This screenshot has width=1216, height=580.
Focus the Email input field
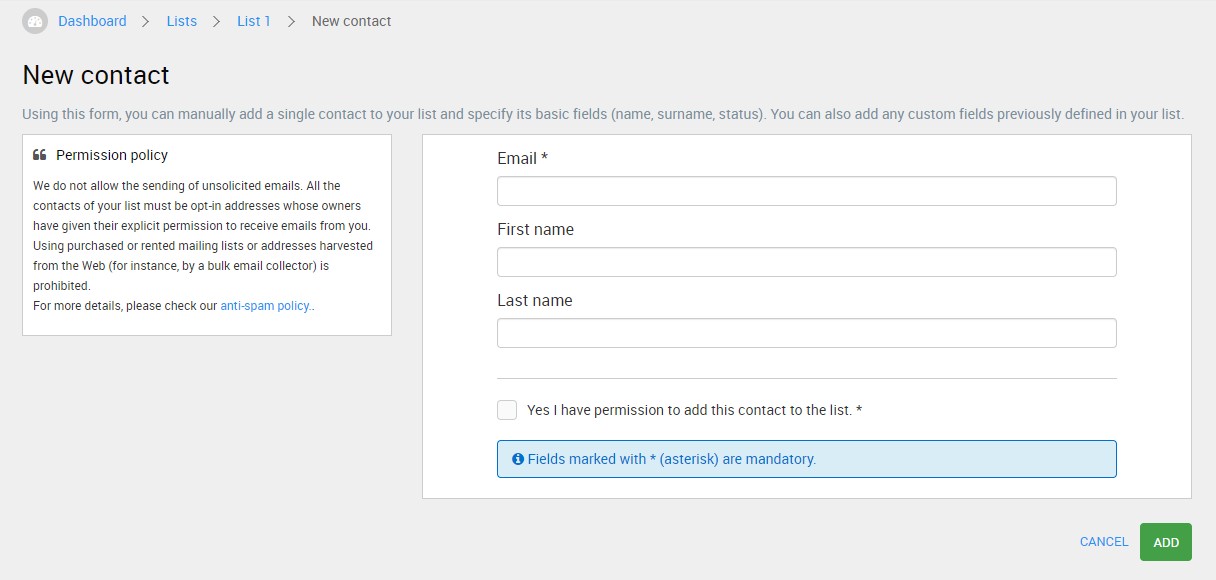coord(806,191)
